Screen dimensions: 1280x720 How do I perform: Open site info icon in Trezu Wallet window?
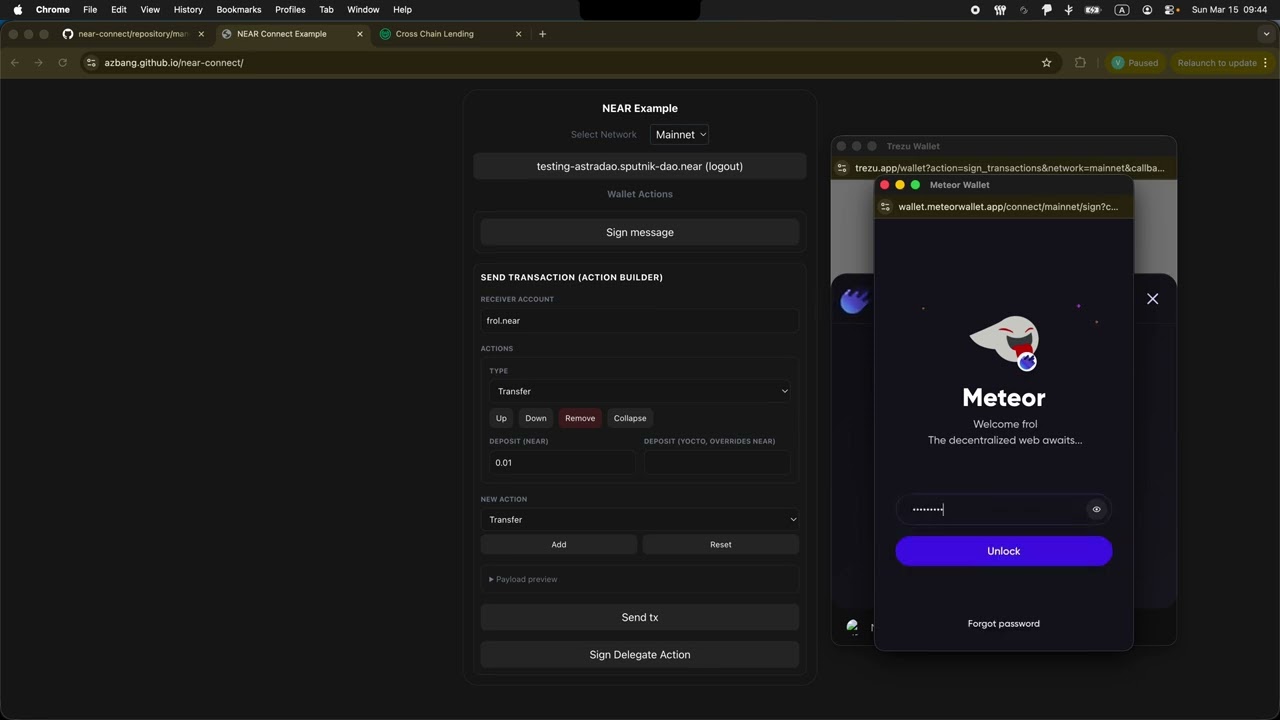coord(842,168)
